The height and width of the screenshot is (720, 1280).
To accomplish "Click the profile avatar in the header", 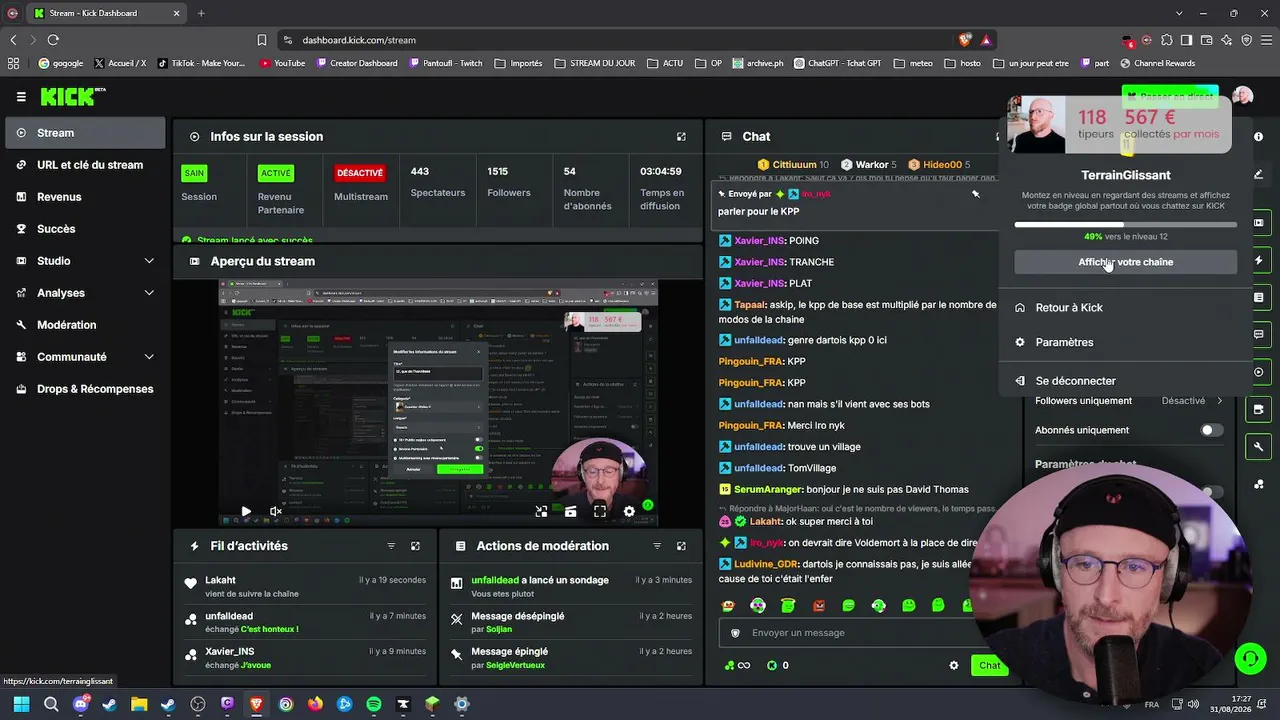I will tap(1243, 96).
